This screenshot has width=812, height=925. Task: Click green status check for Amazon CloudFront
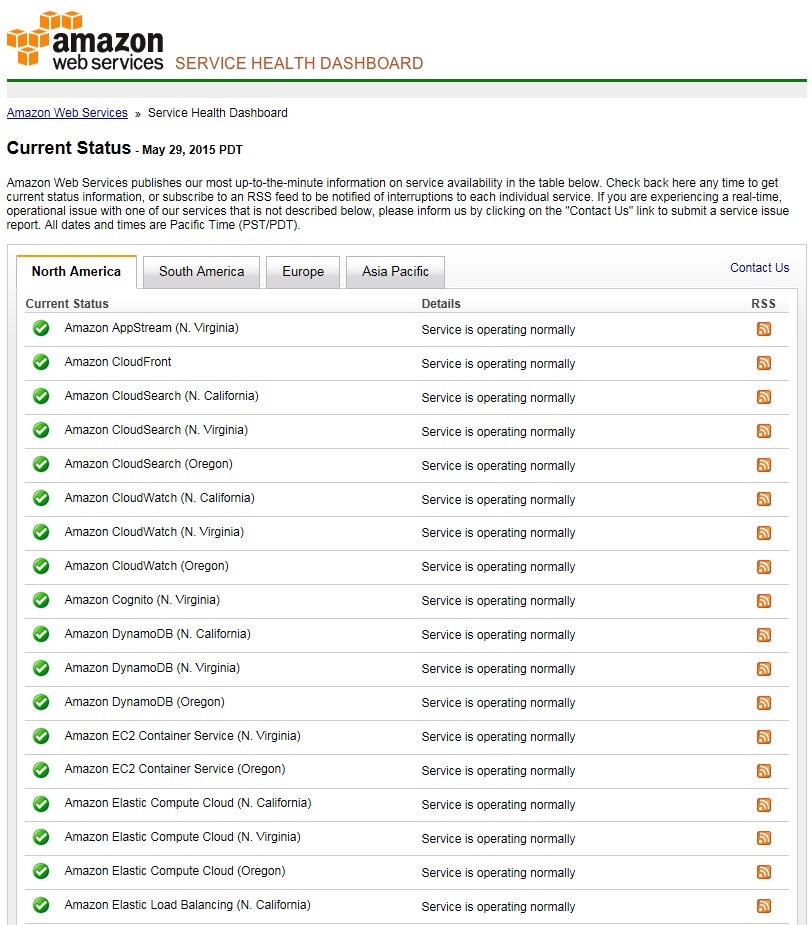tap(41, 362)
